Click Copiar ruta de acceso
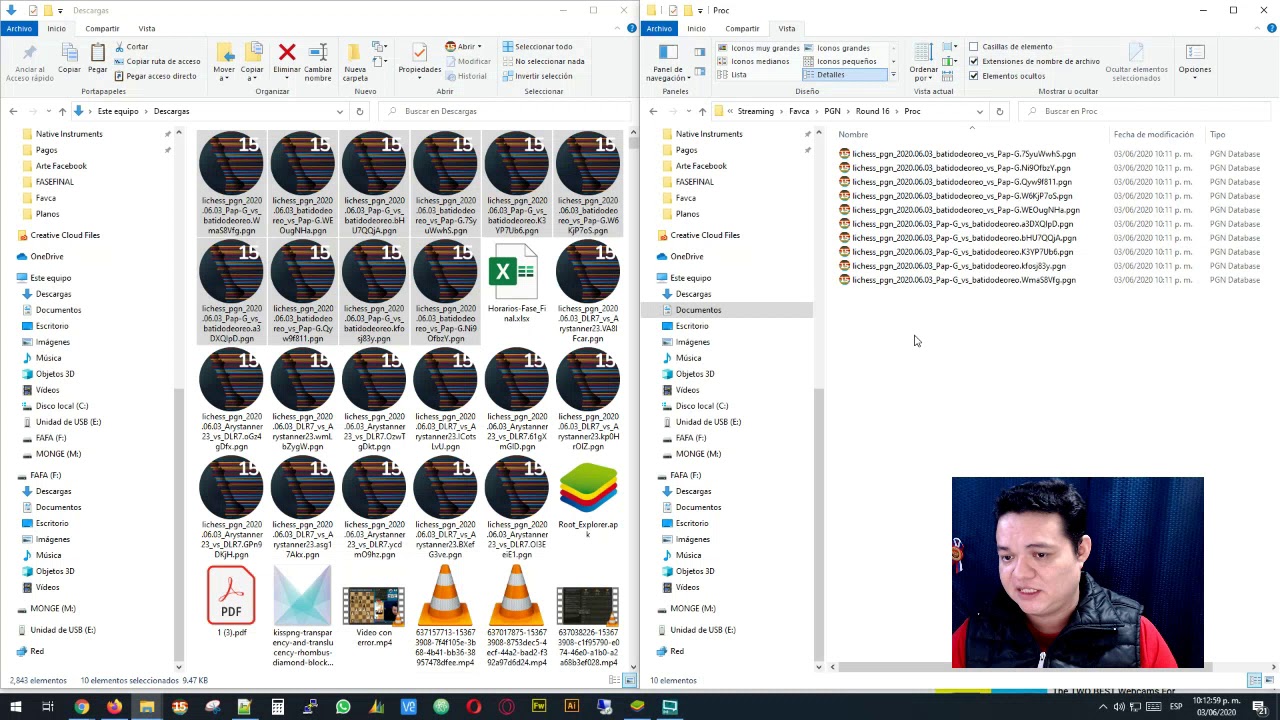Screen dimensions: 1280x720 (157, 61)
